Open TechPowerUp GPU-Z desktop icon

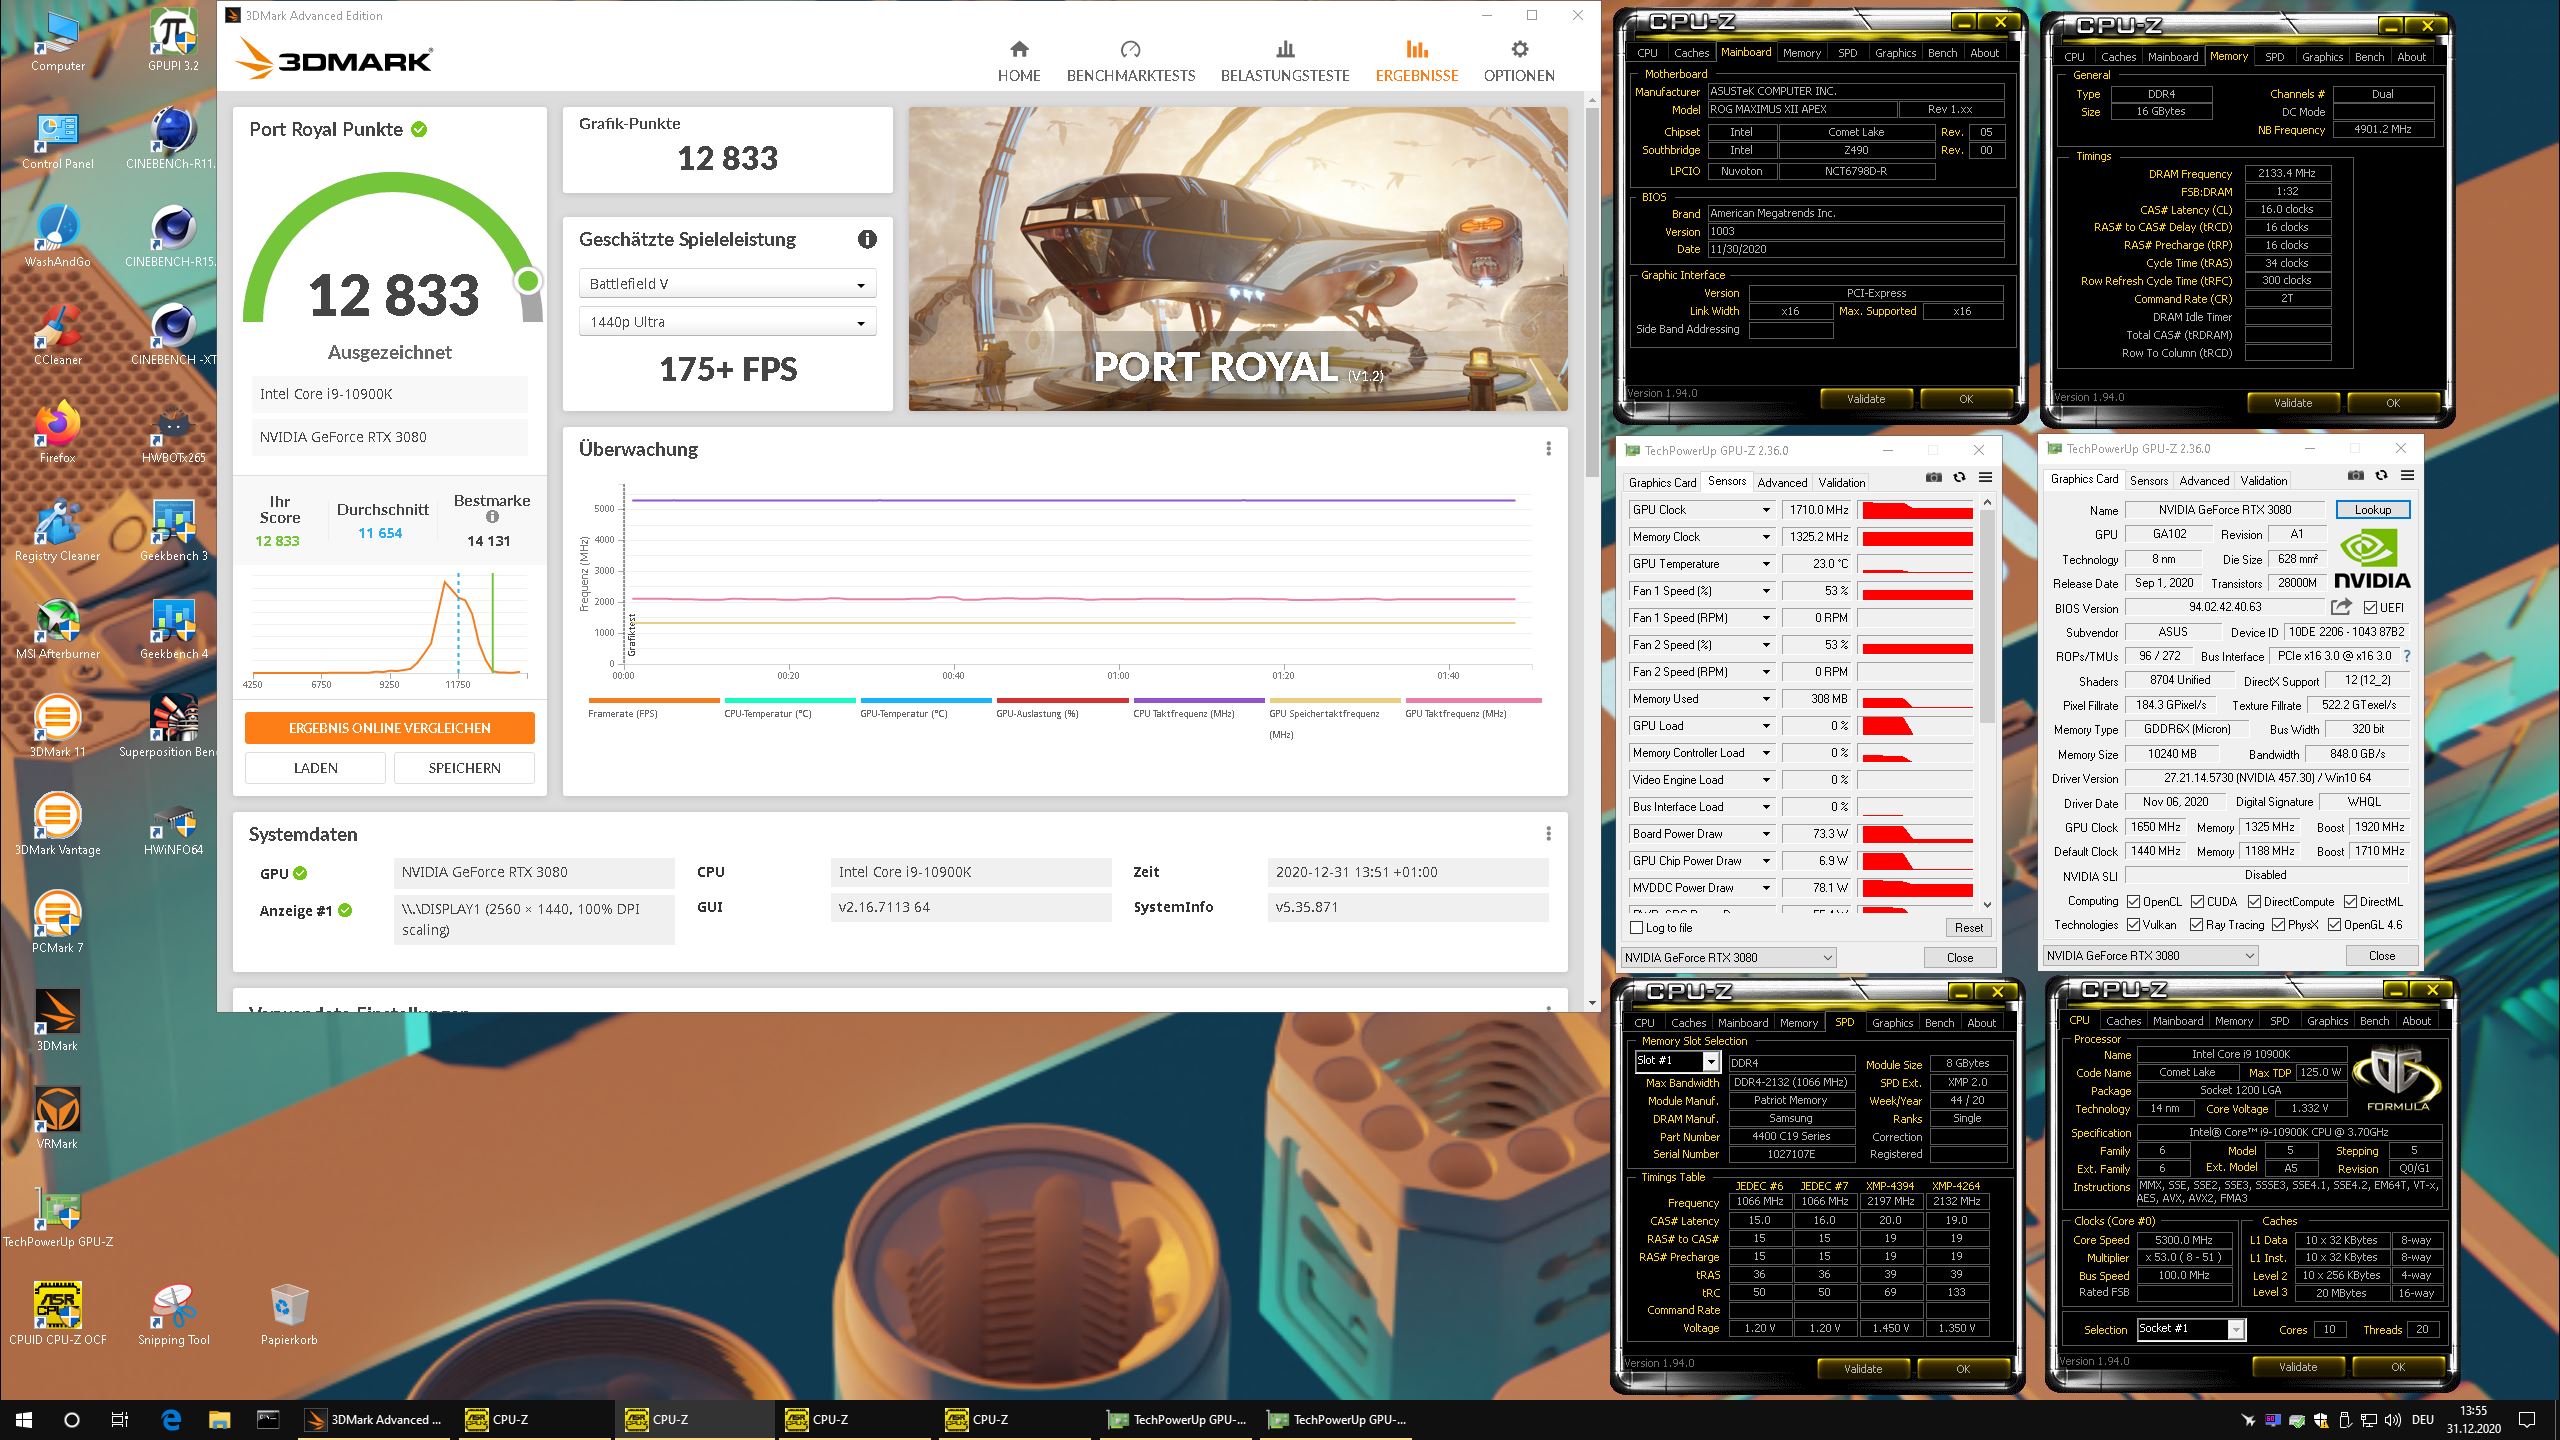58,1216
